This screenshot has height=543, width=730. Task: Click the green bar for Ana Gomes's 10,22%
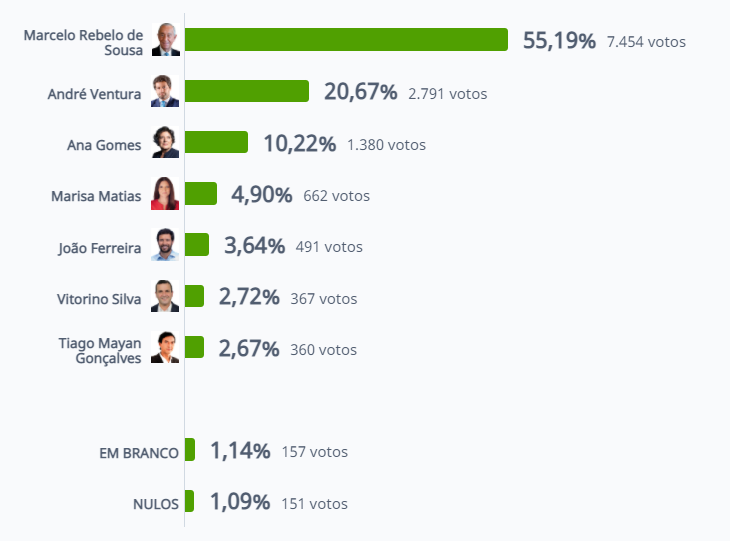tap(216, 142)
